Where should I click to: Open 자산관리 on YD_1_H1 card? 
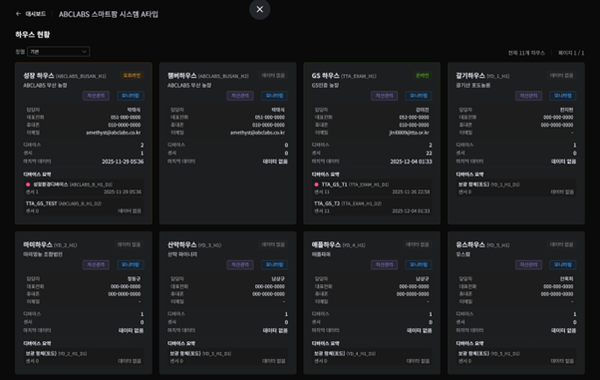tap(529, 96)
